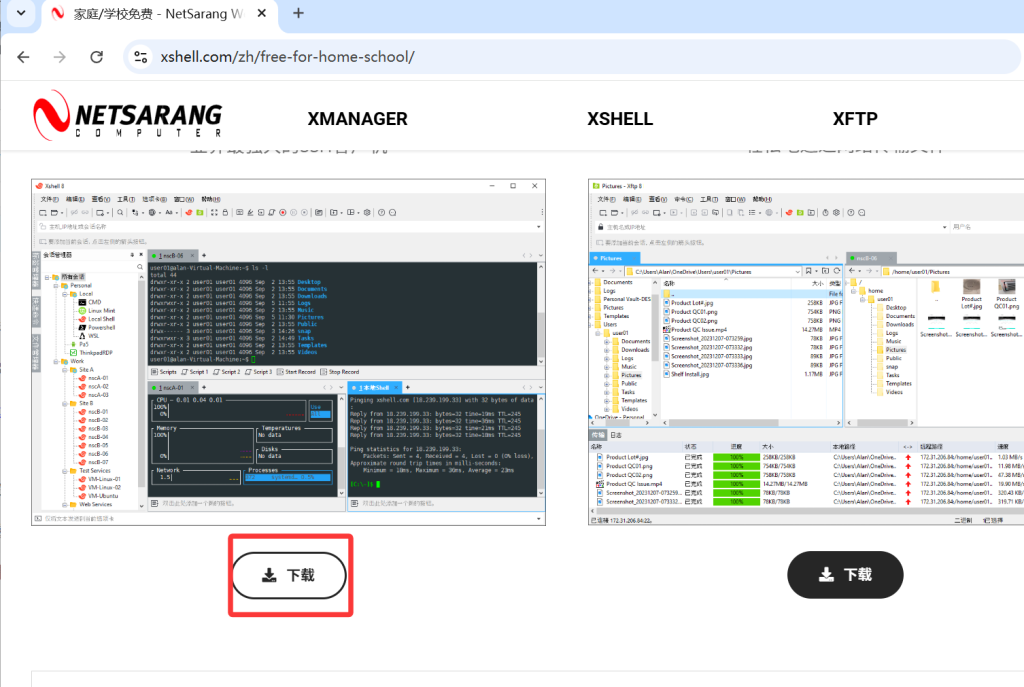Click the NetSarang Computer logo

point(127,115)
